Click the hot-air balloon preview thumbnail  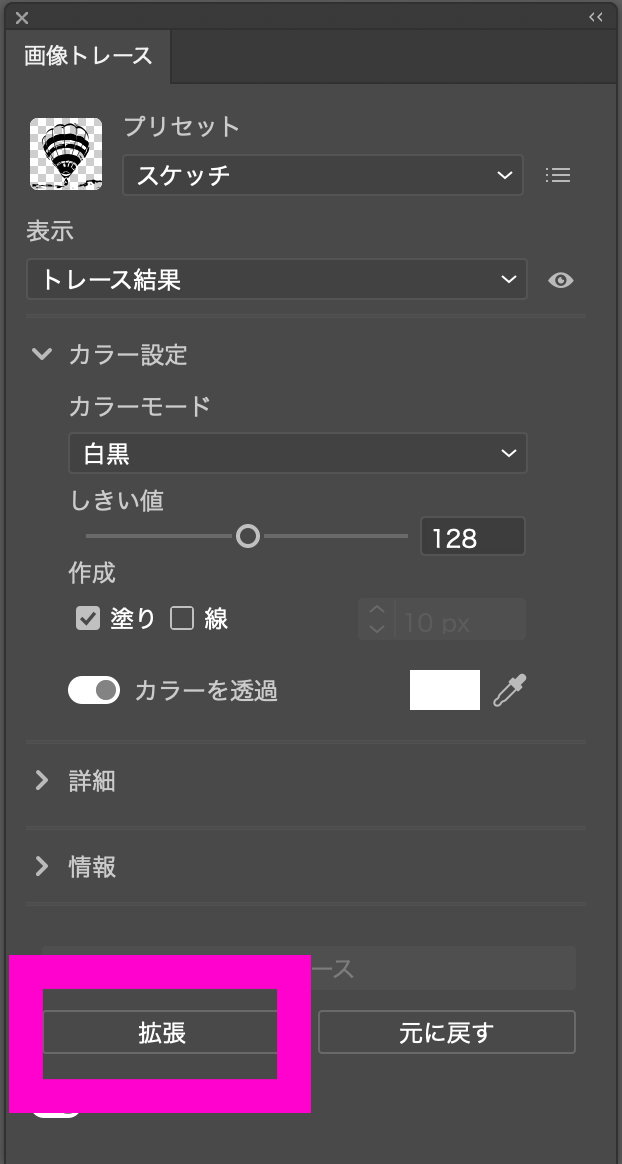[66, 154]
